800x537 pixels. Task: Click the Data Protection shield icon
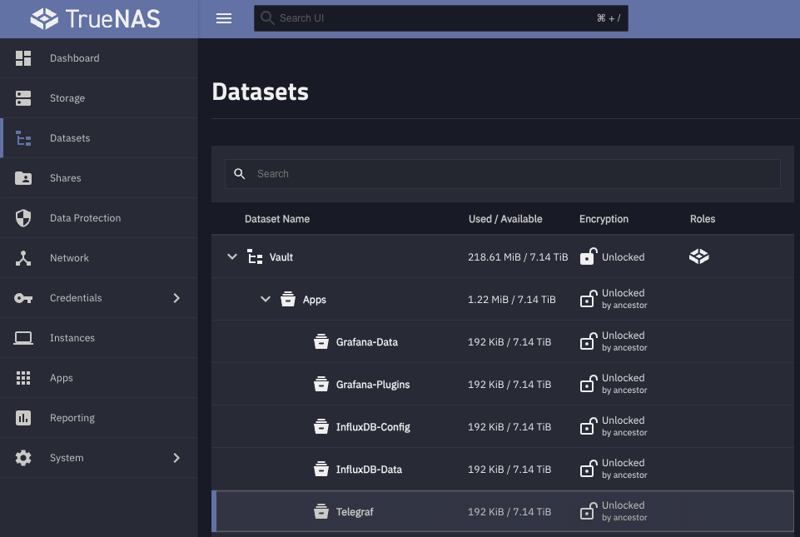(23, 218)
